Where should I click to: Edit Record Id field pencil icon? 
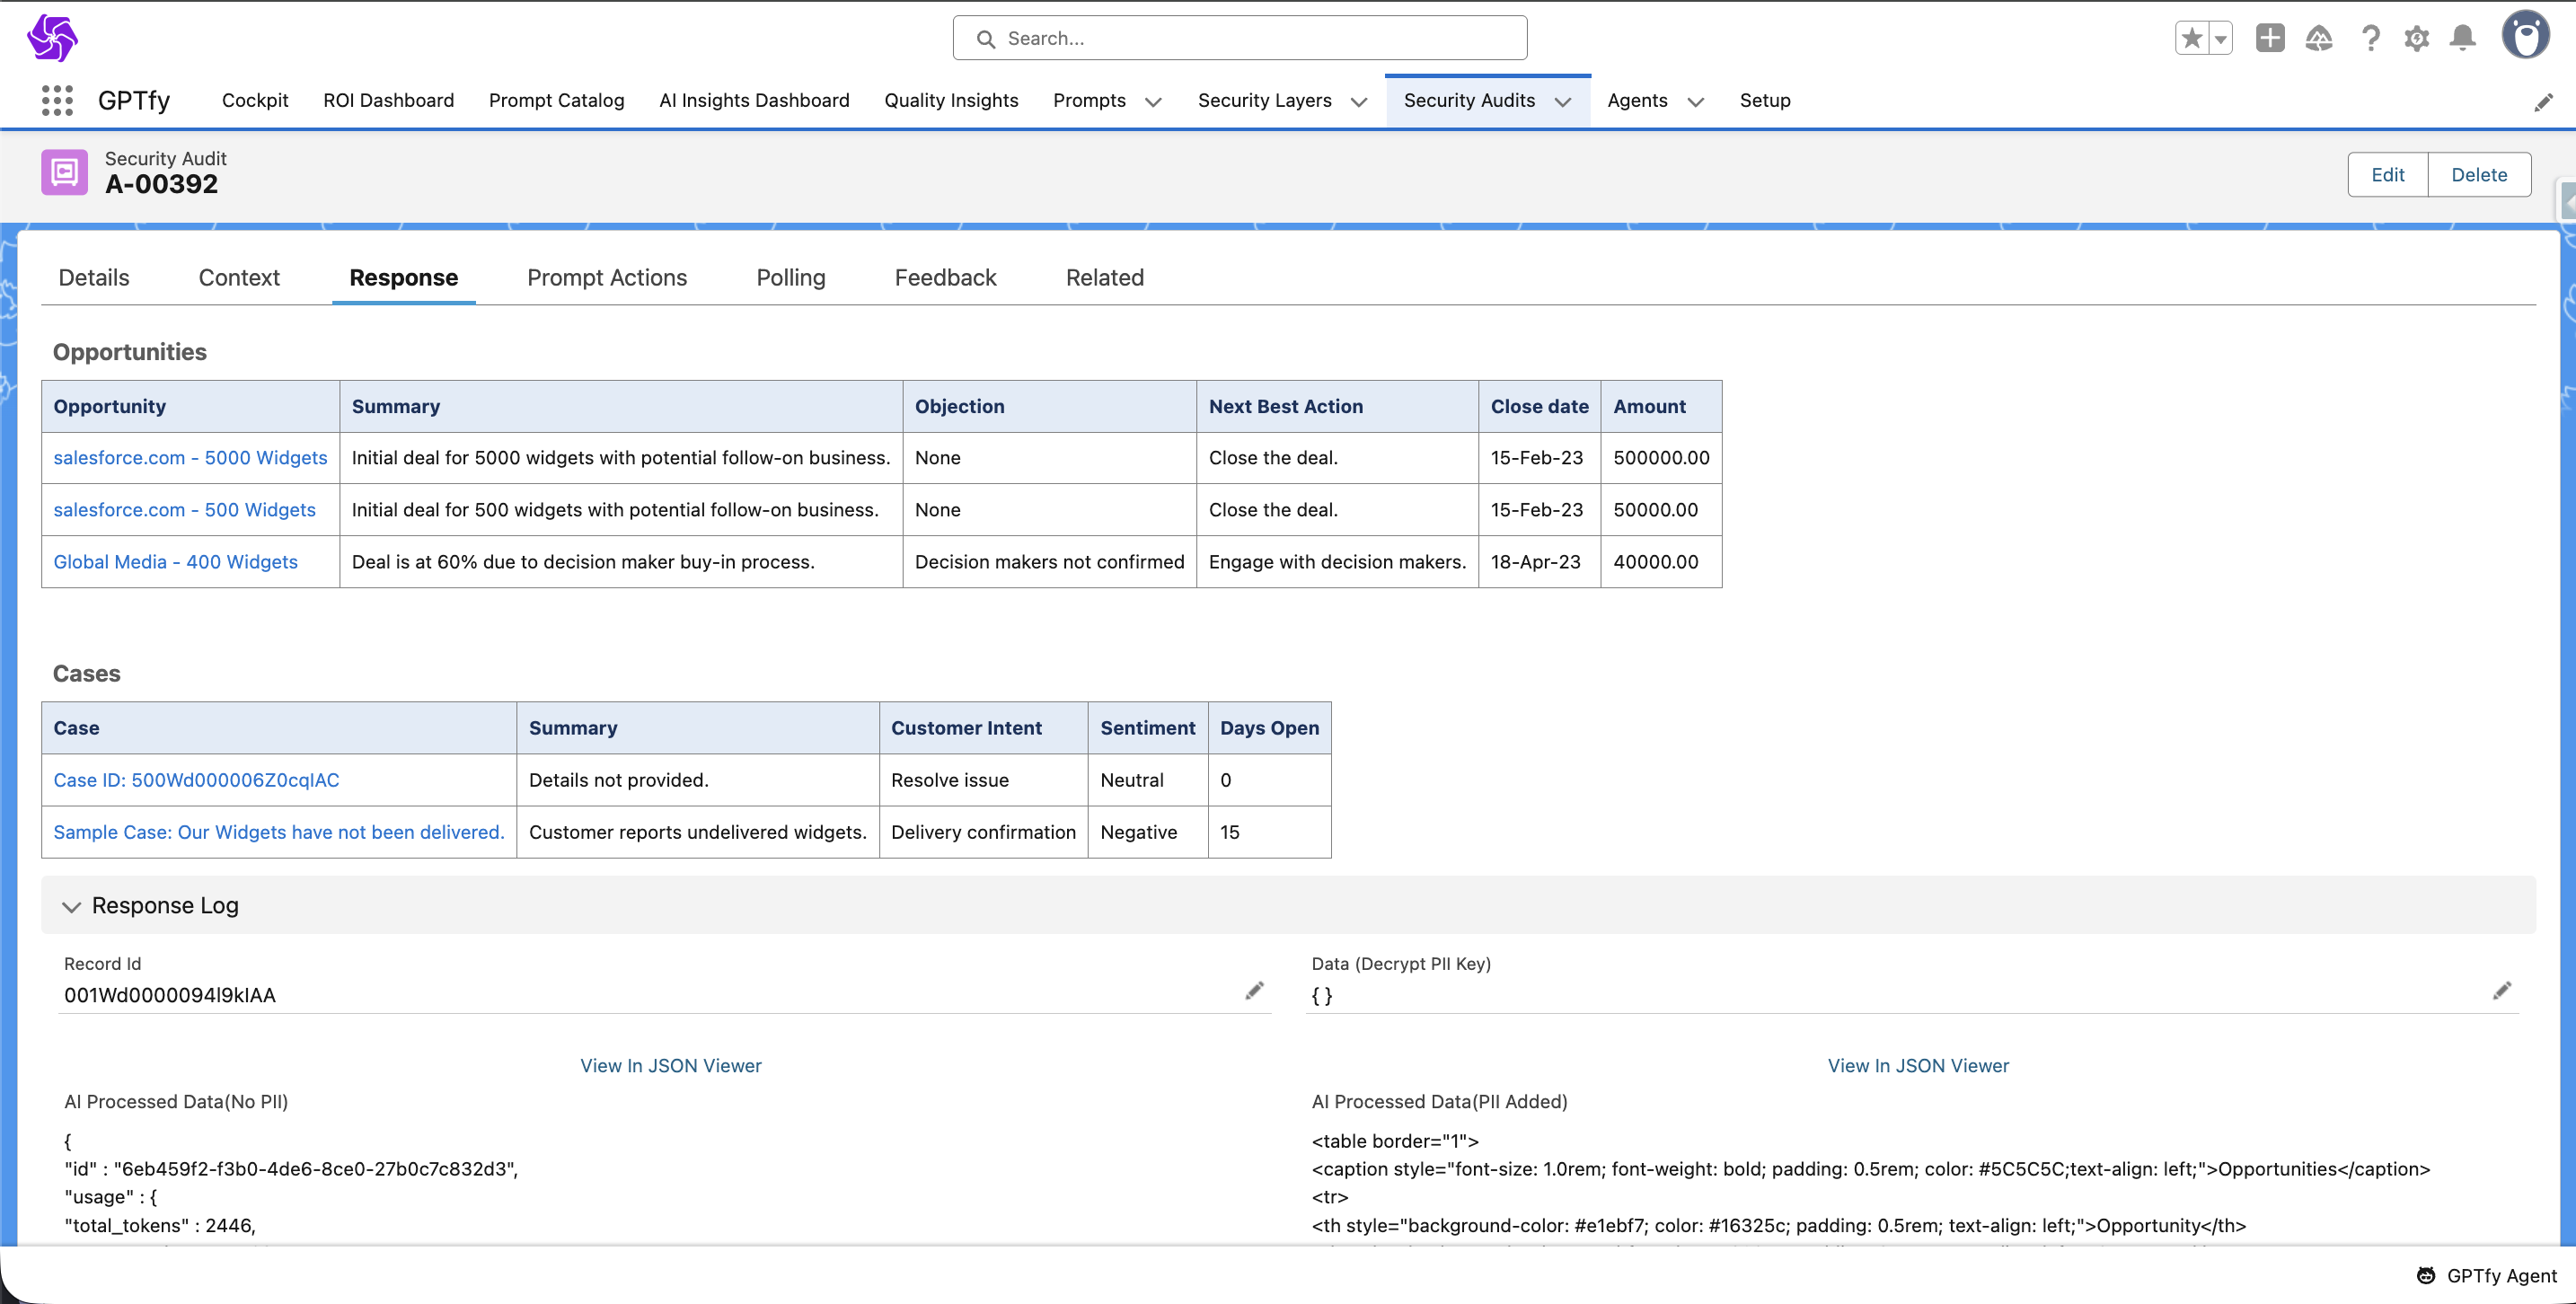(x=1254, y=990)
